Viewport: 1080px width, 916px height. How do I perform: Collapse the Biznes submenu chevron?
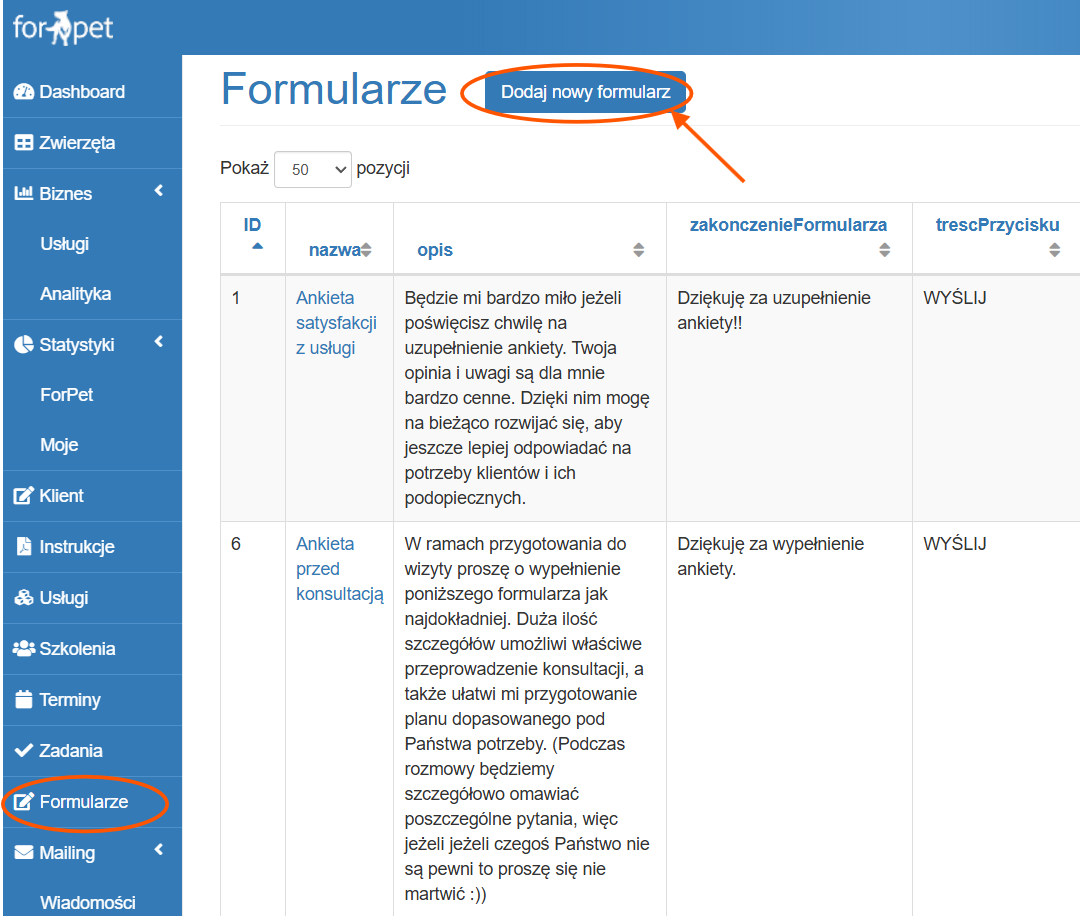(x=159, y=190)
